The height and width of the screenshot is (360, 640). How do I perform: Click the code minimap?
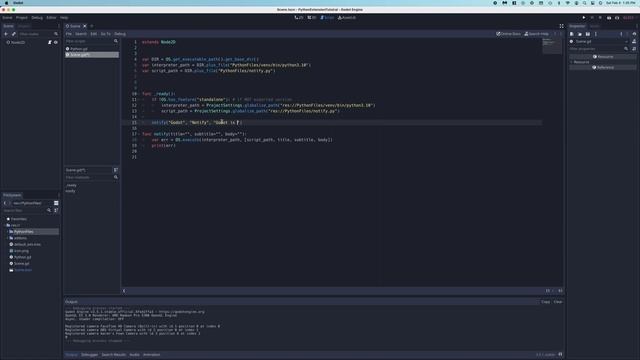(x=552, y=46)
